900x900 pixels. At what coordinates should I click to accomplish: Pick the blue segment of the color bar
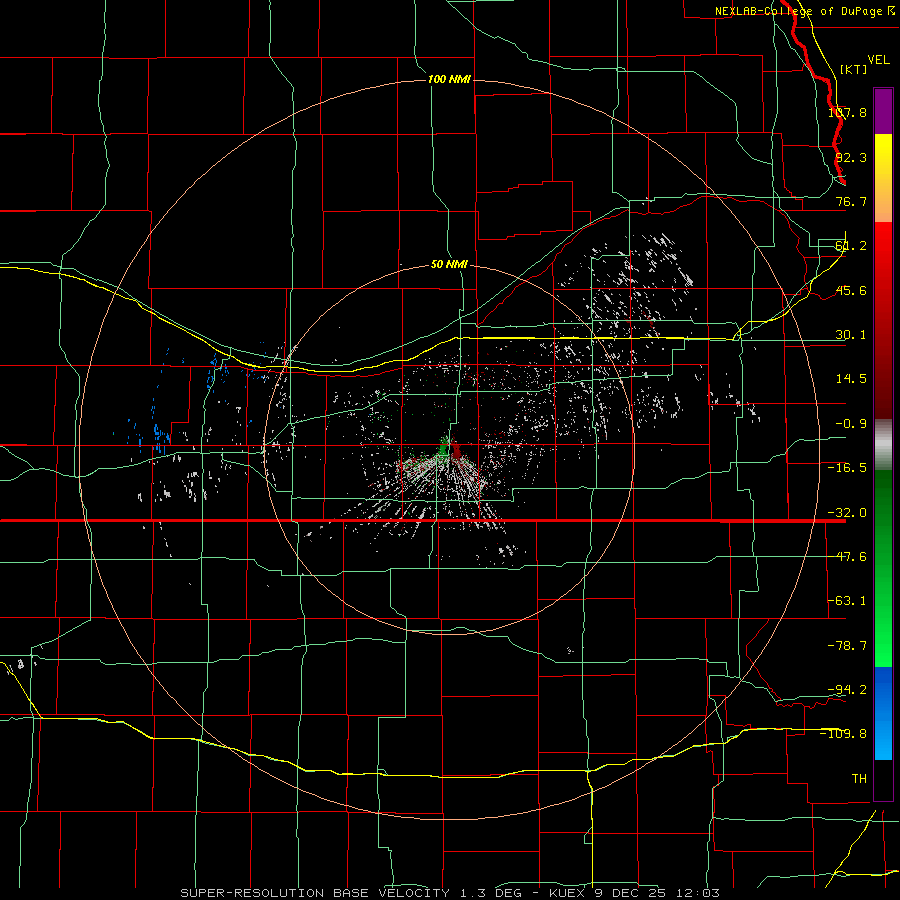coord(883,713)
